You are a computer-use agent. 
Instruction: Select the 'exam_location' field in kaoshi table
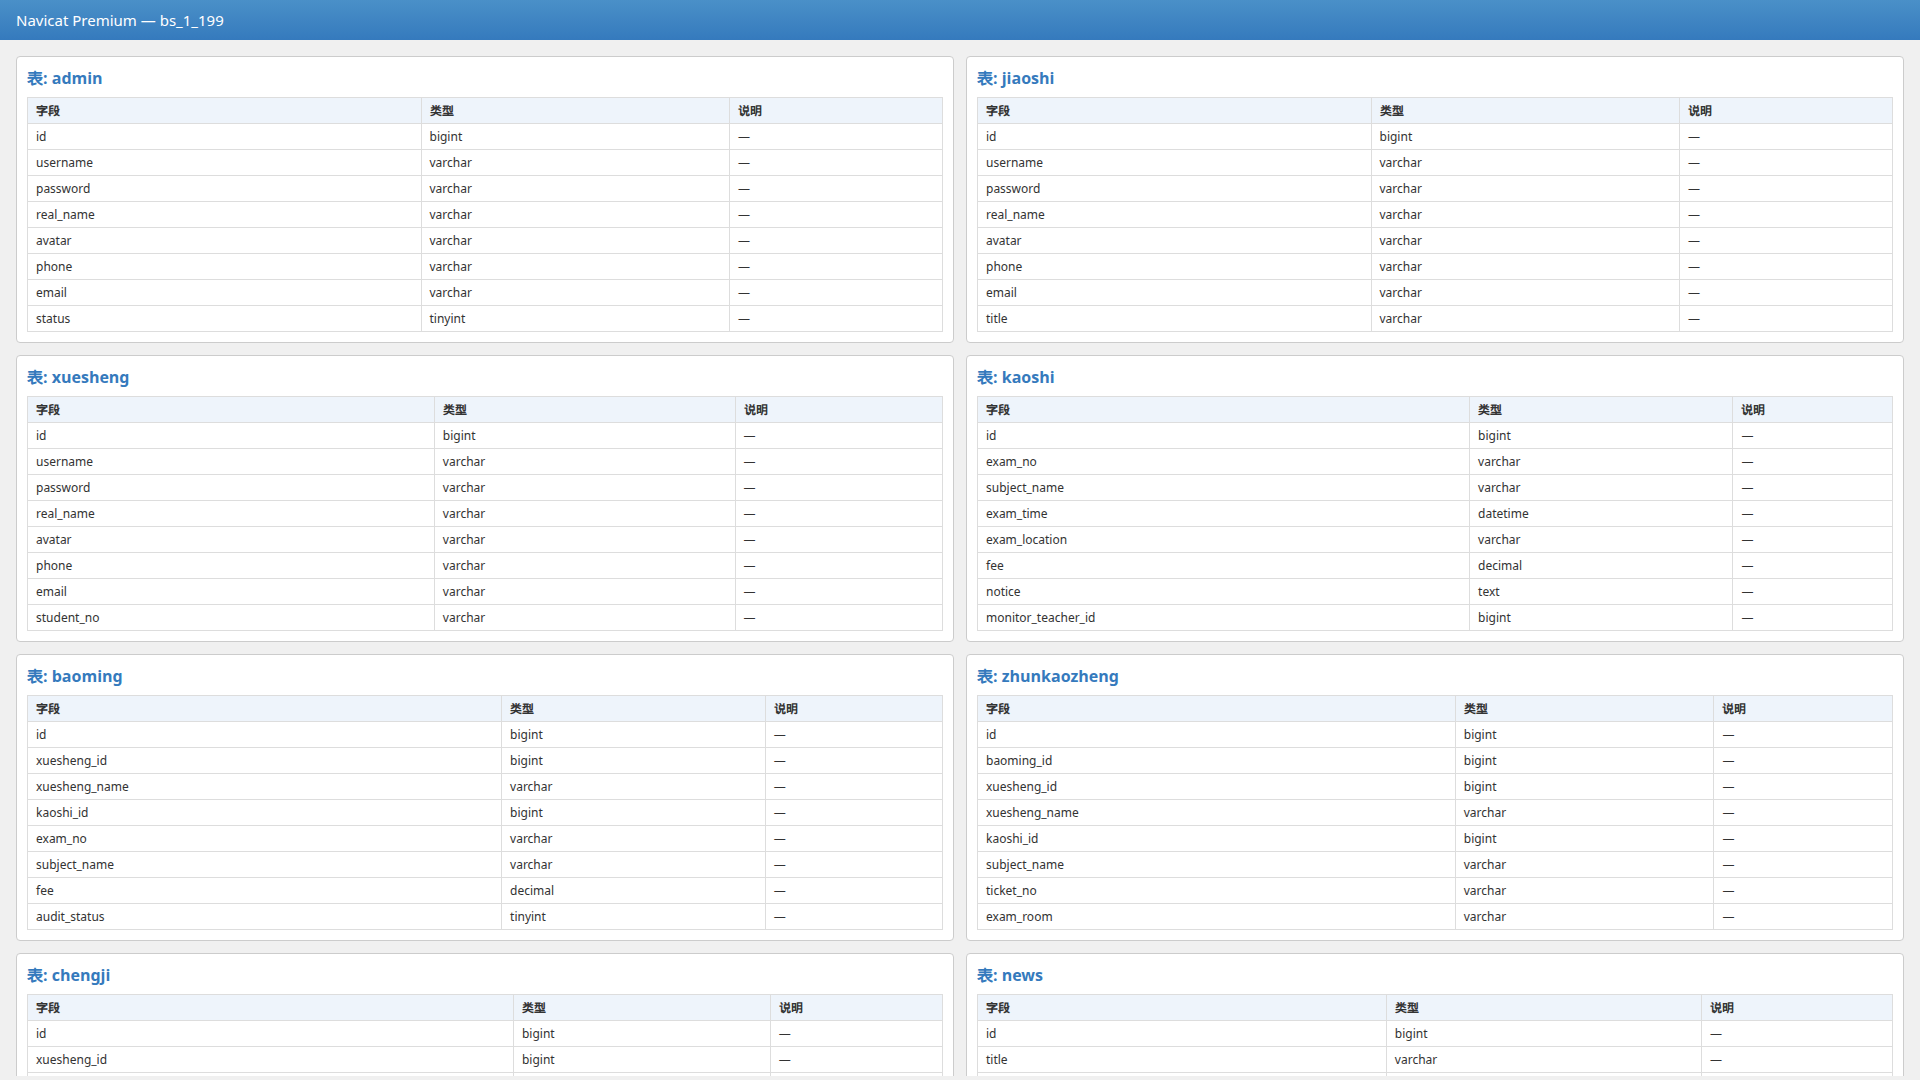click(x=1026, y=540)
